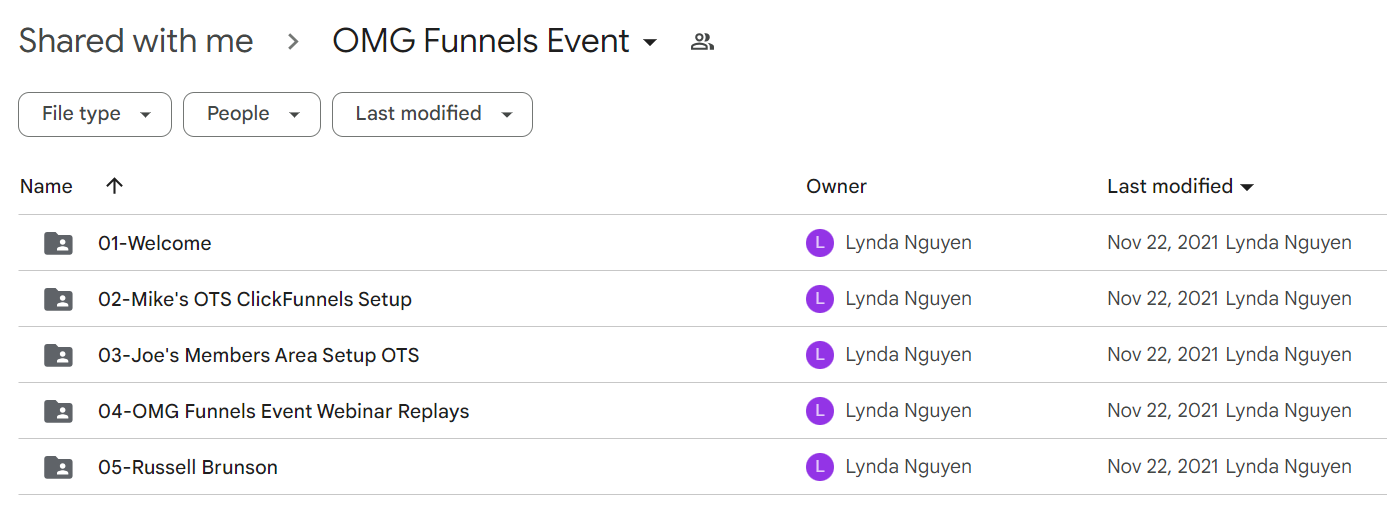The height and width of the screenshot is (515, 1387).
Task: Click the shared people icon next to folder title
Action: [703, 42]
